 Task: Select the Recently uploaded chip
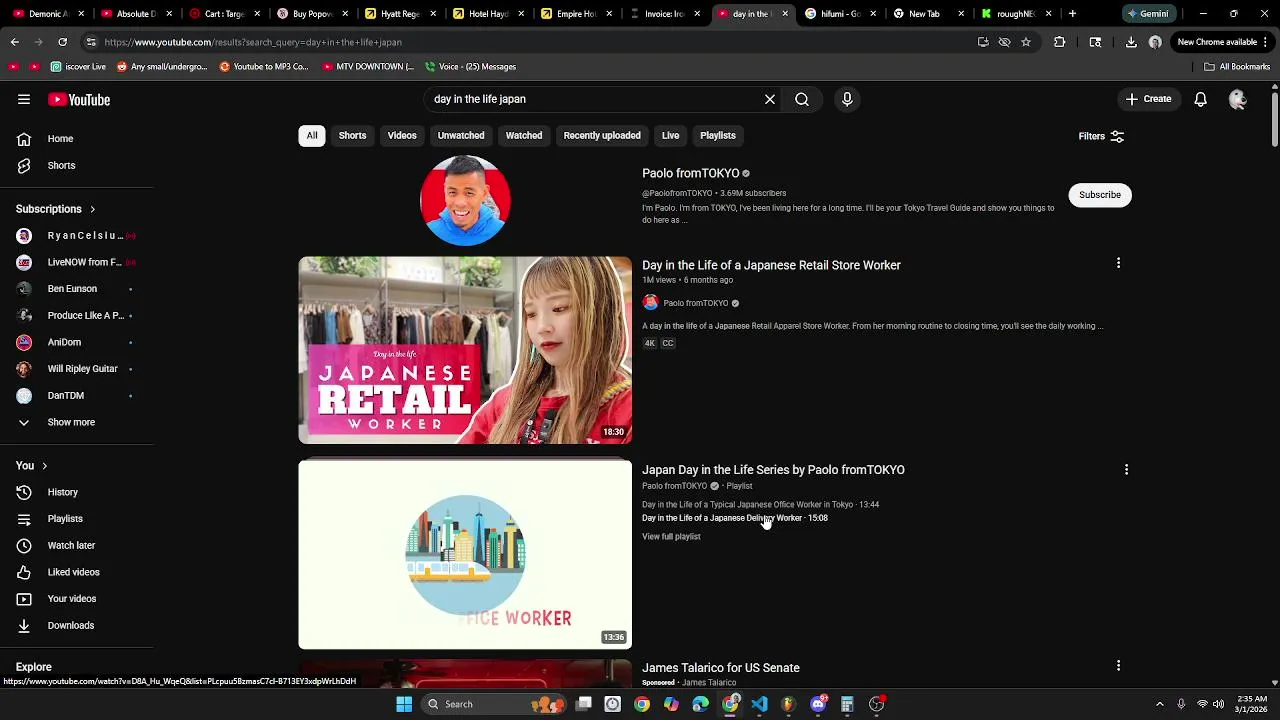tap(602, 136)
